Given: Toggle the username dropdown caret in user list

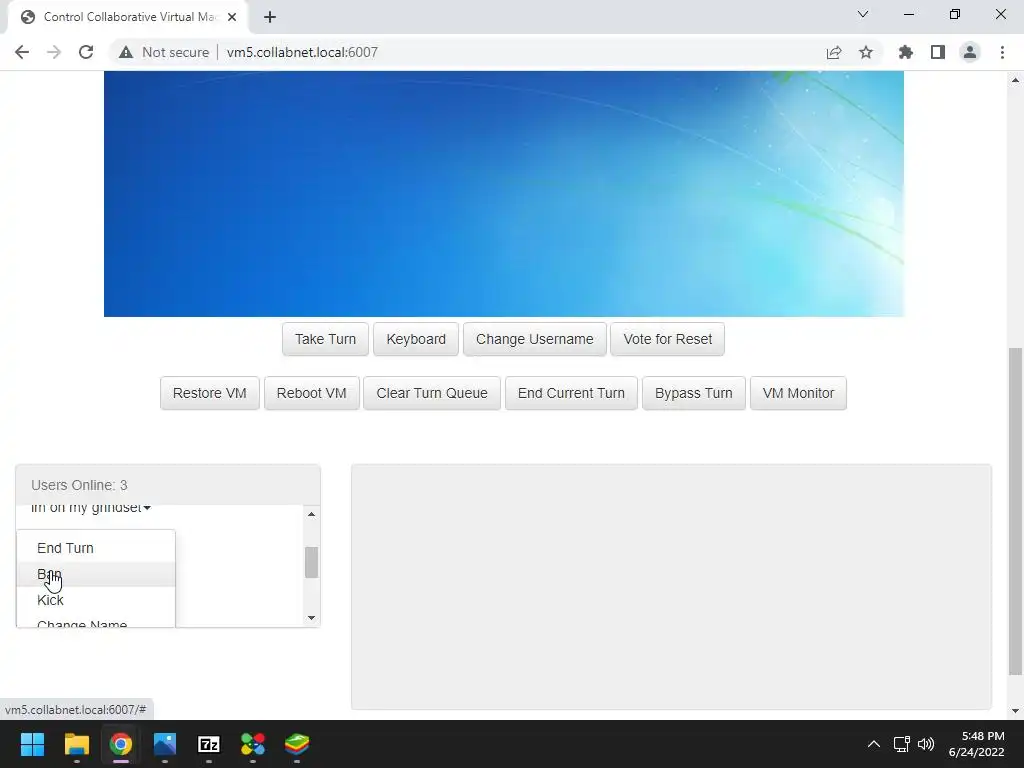Looking at the screenshot, I should [147, 508].
